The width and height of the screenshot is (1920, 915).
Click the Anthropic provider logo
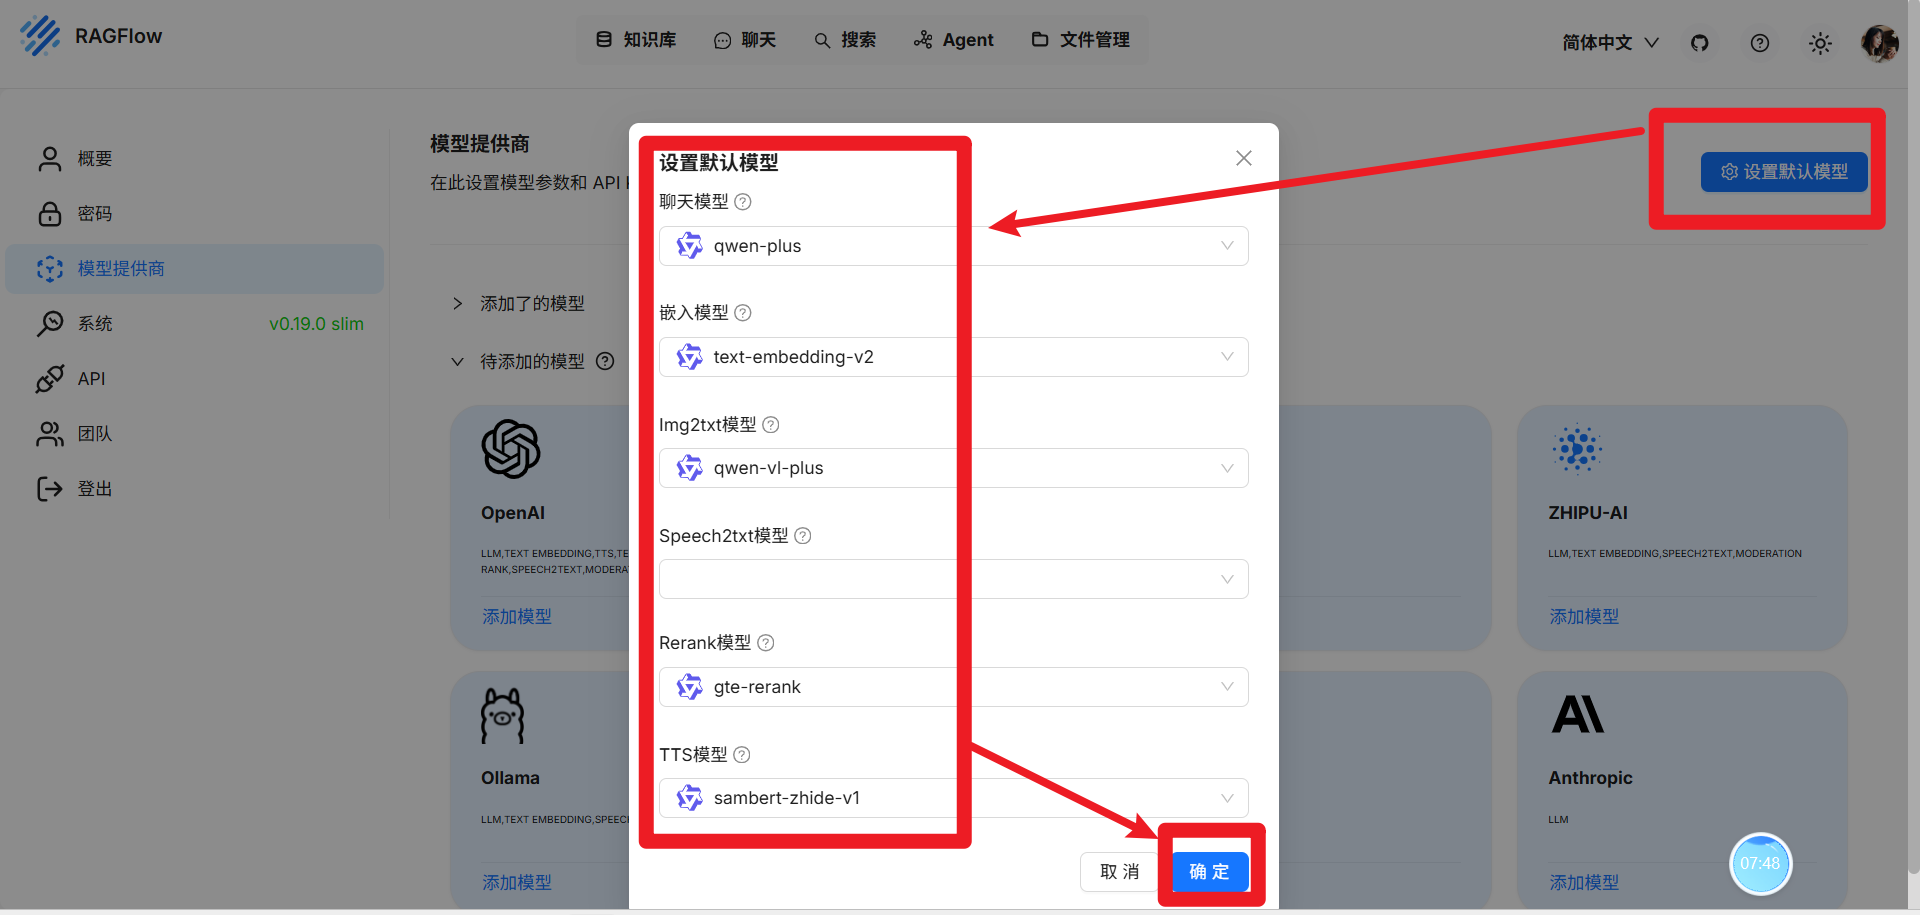[1578, 714]
